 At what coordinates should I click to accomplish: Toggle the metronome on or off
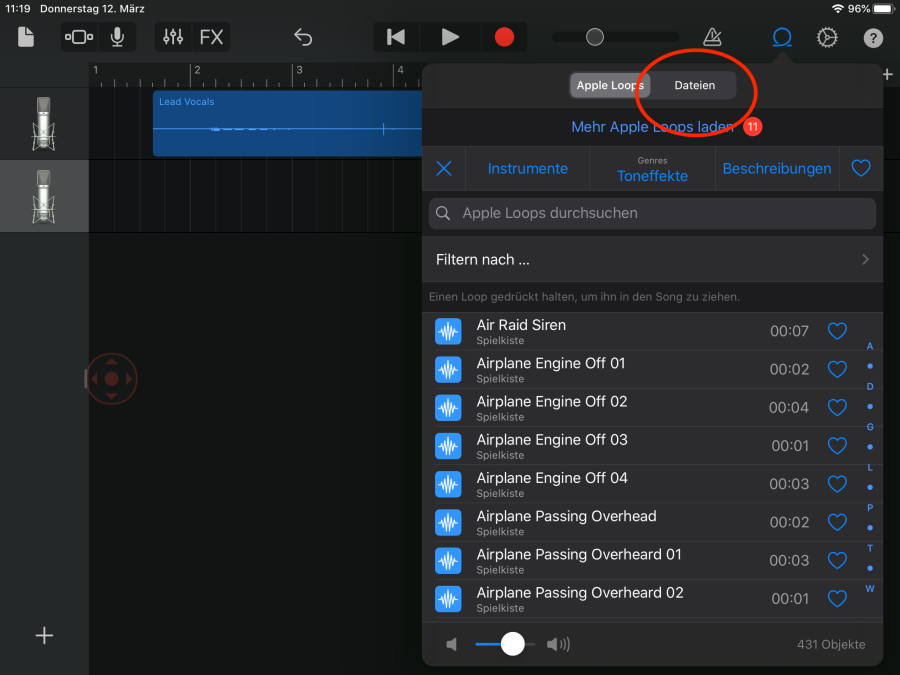712,37
